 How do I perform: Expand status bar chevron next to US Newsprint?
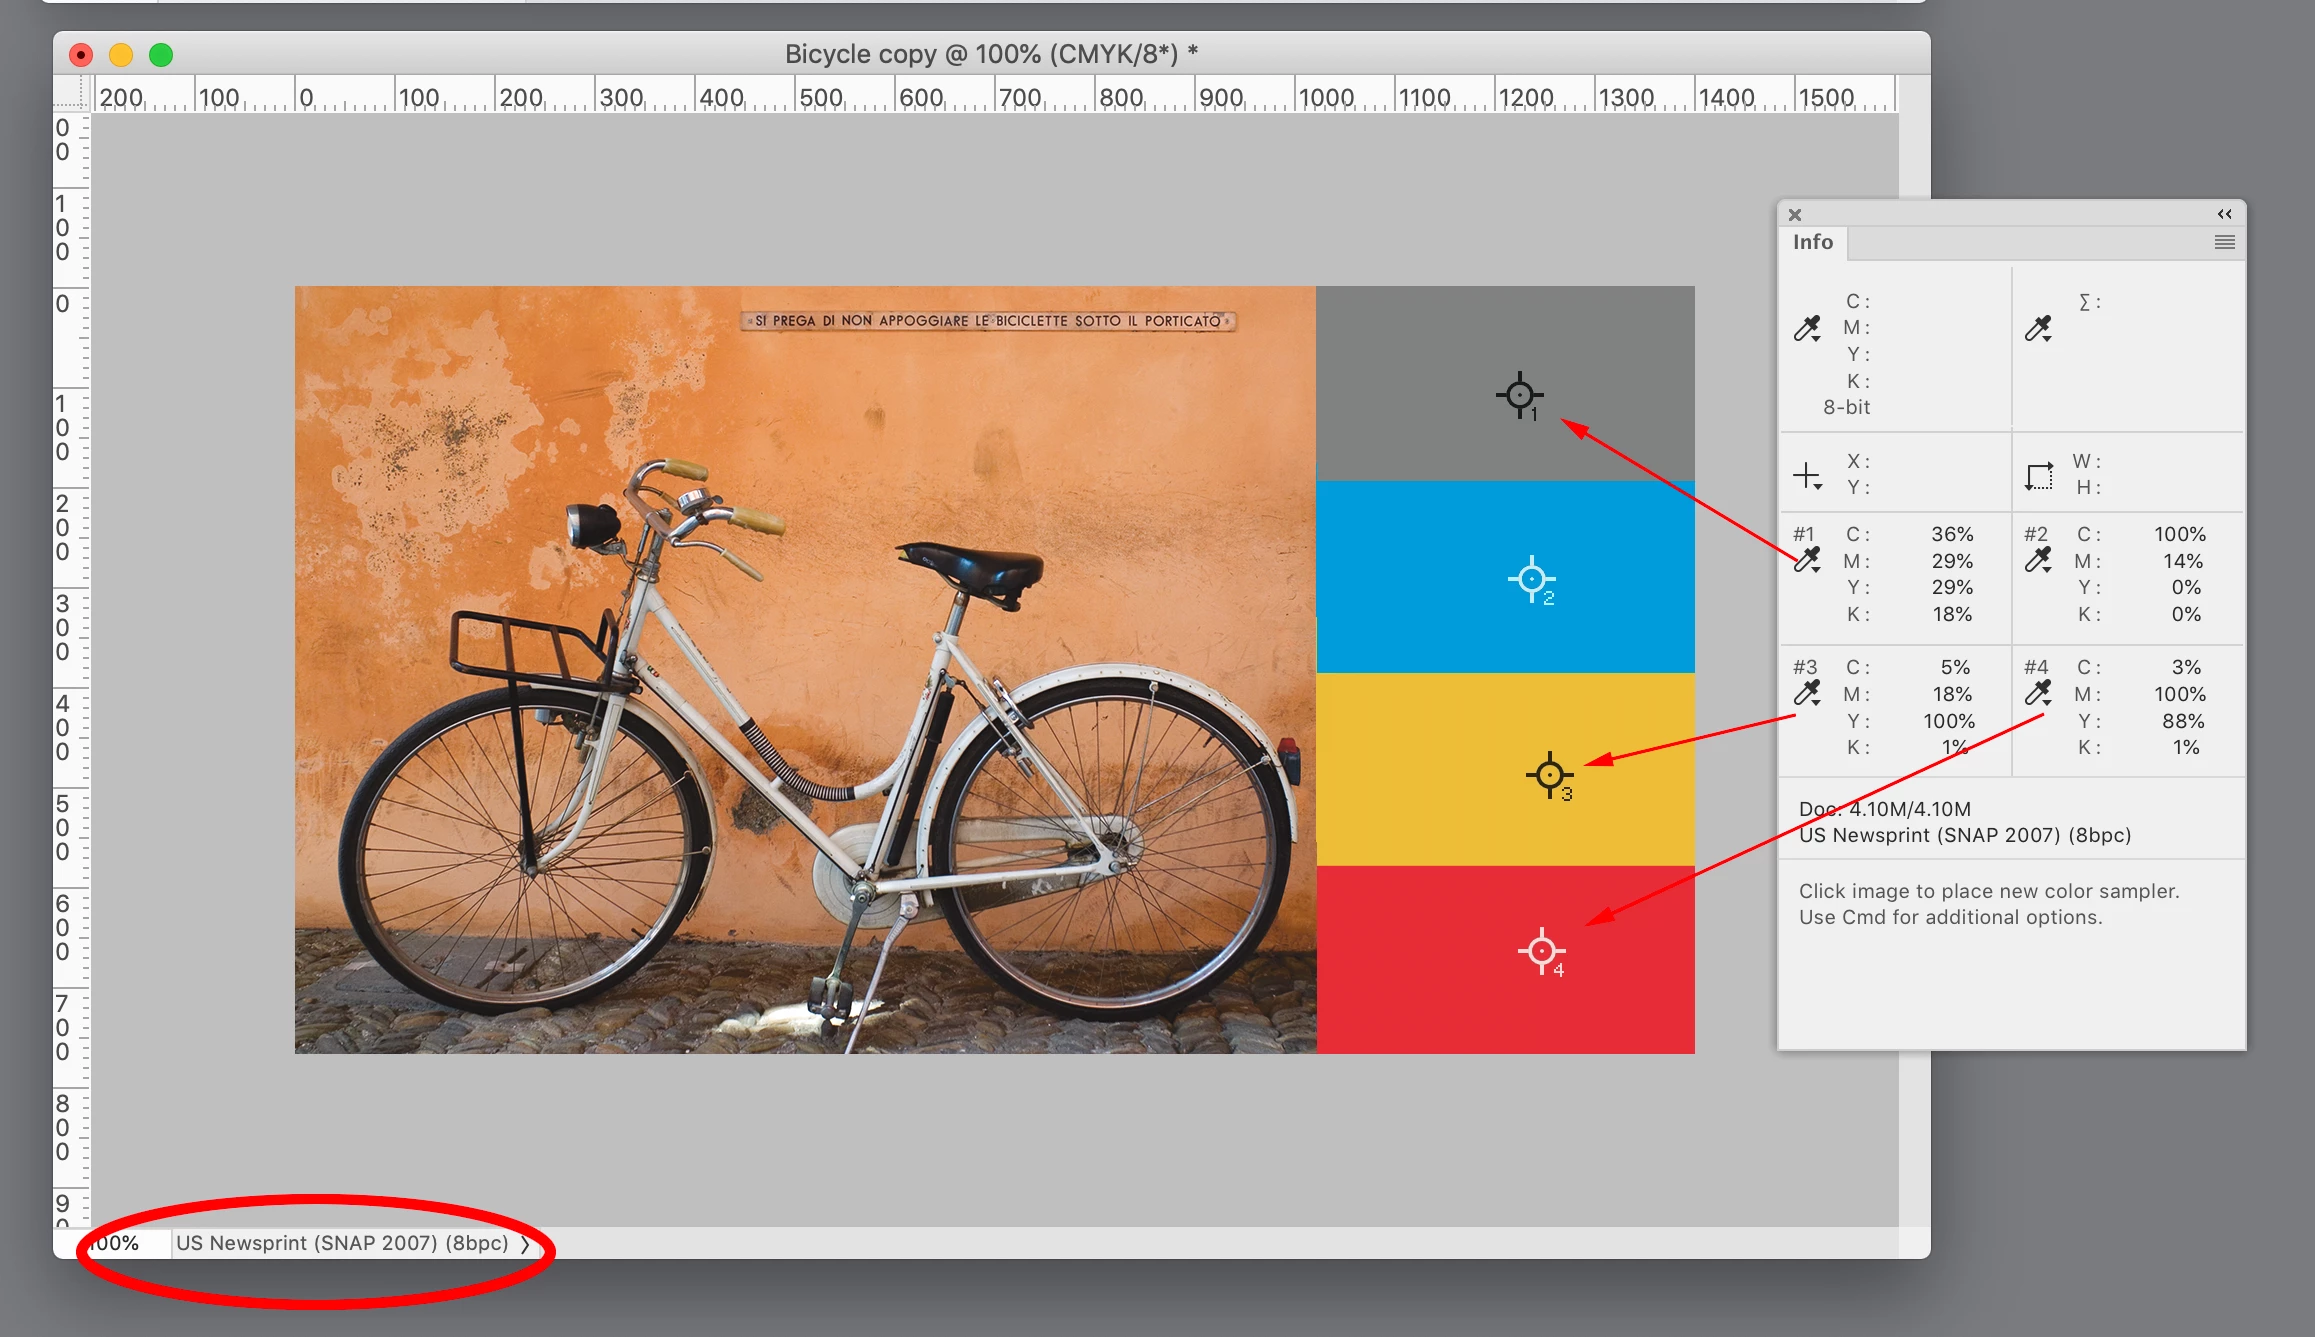click(x=525, y=1244)
